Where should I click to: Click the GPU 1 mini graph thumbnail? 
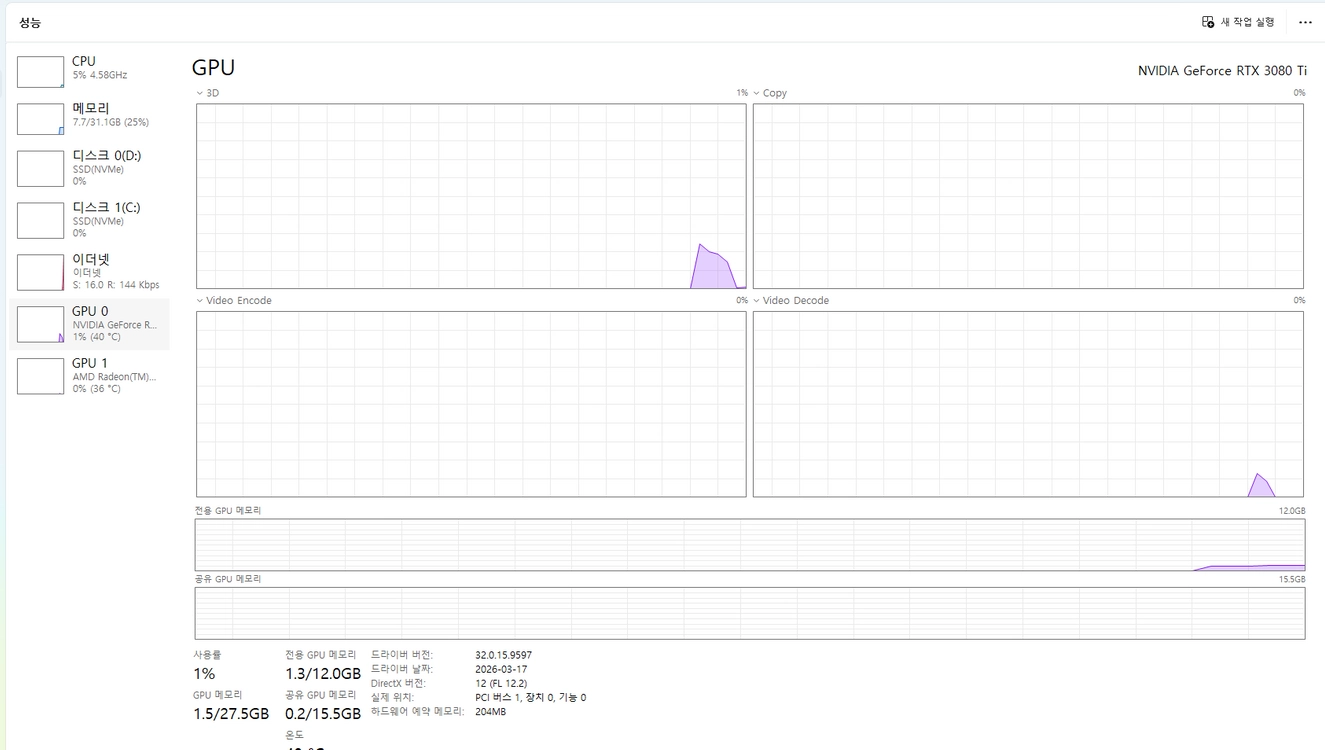[x=40, y=376]
